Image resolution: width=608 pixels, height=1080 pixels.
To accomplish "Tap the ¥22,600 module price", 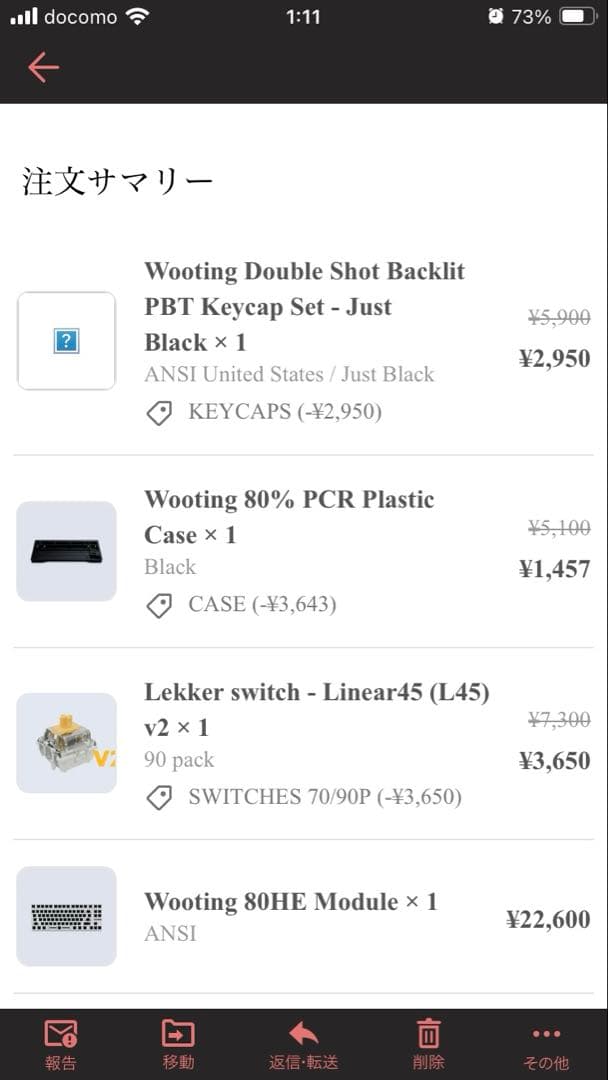I will point(548,919).
